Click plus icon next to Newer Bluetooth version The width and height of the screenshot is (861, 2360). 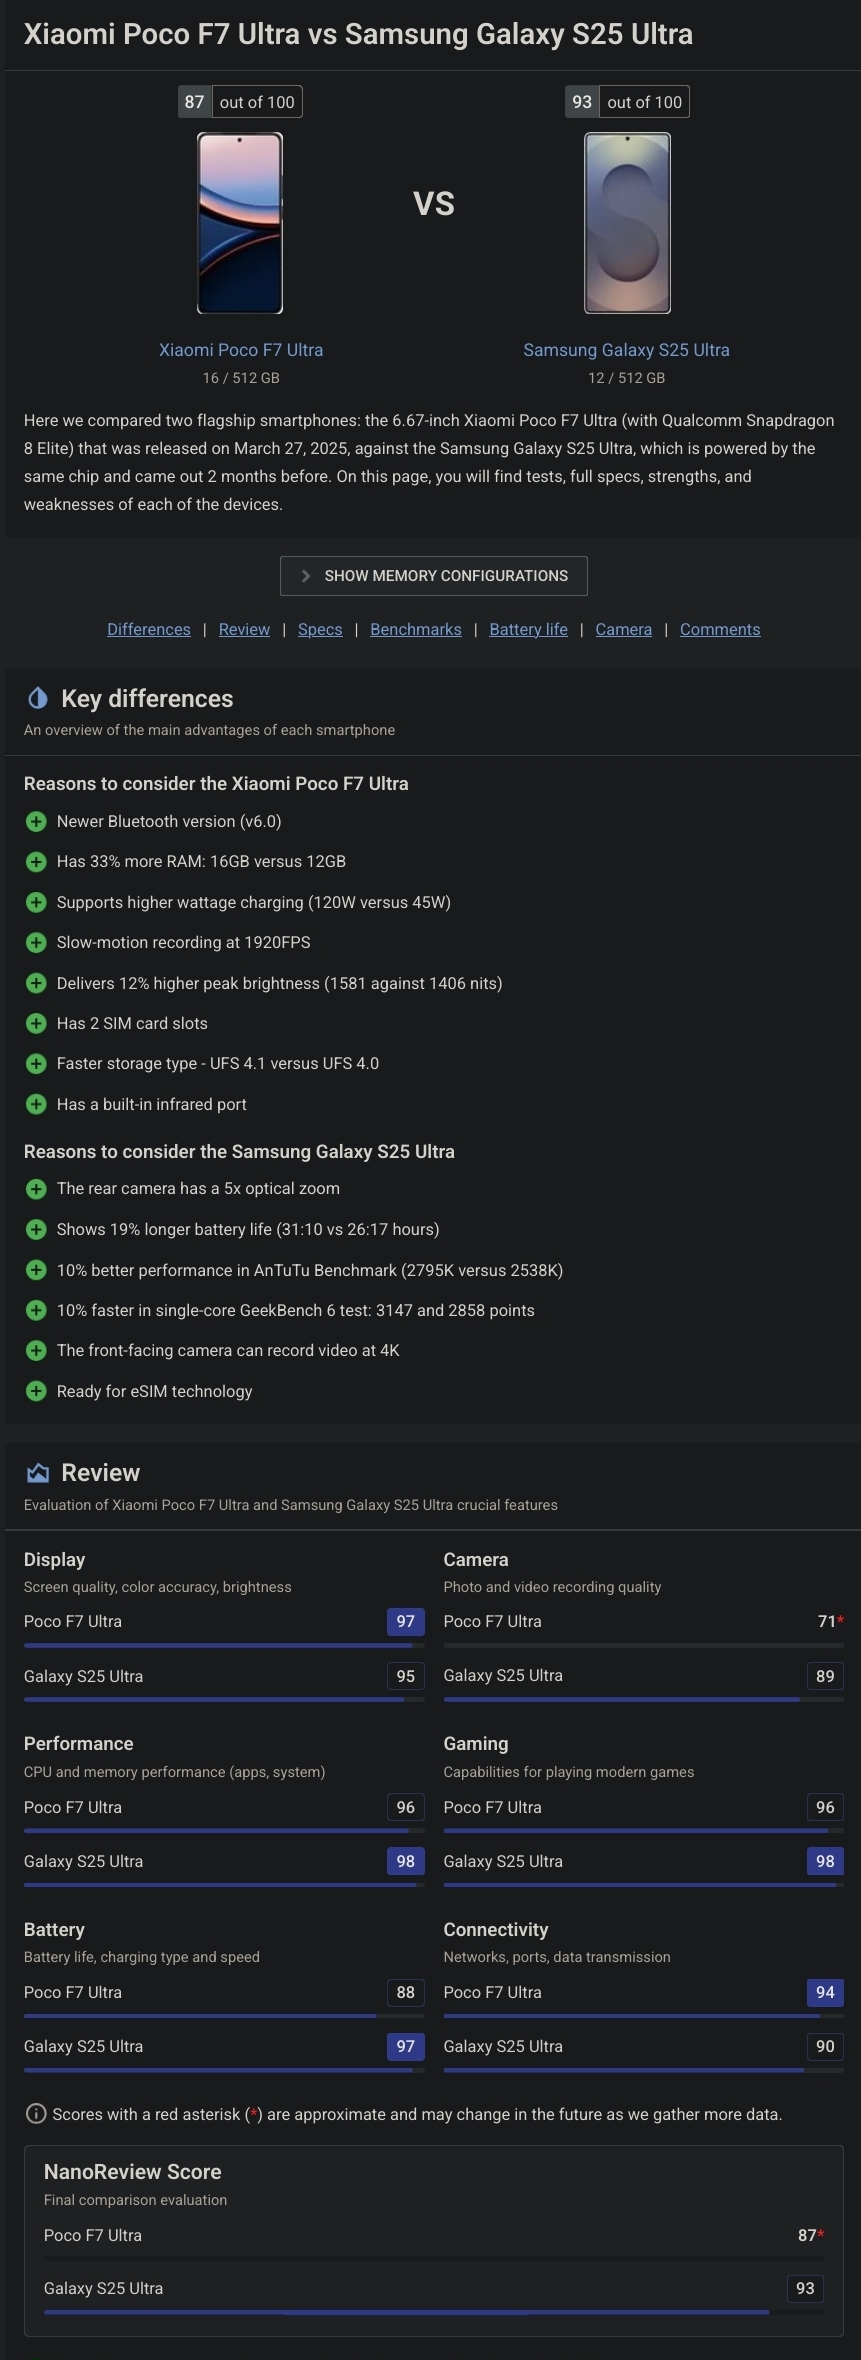coord(36,821)
